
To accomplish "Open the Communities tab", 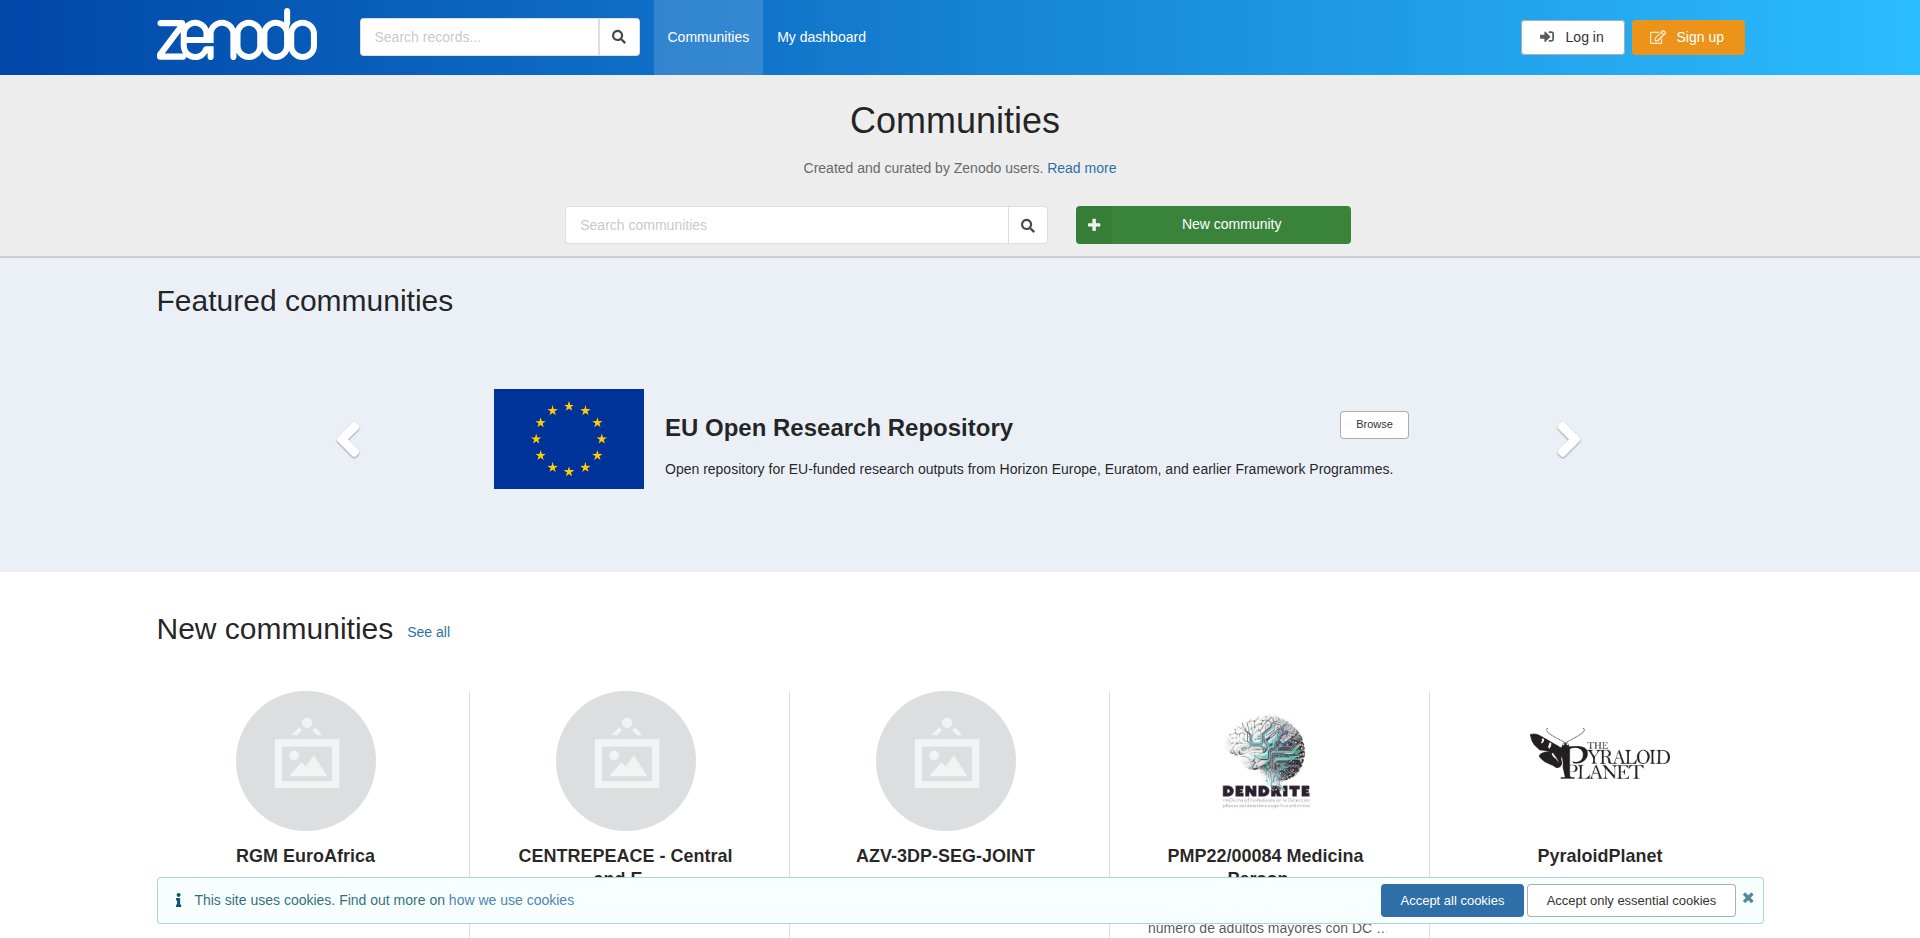I will (x=708, y=37).
